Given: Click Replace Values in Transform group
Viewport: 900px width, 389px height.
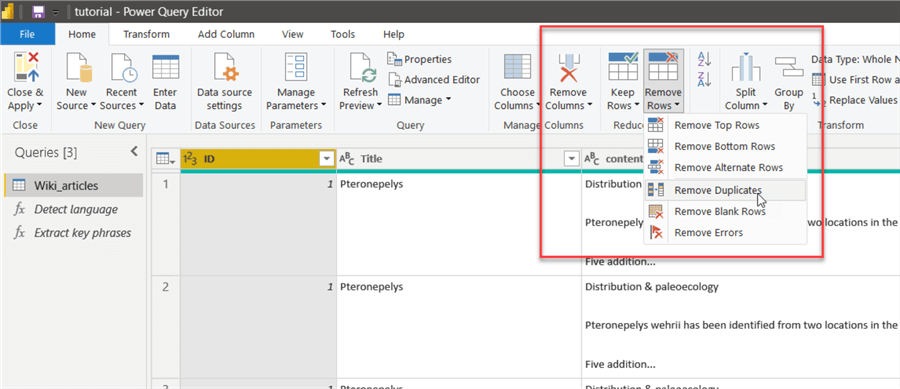Looking at the screenshot, I should pyautogui.click(x=855, y=100).
